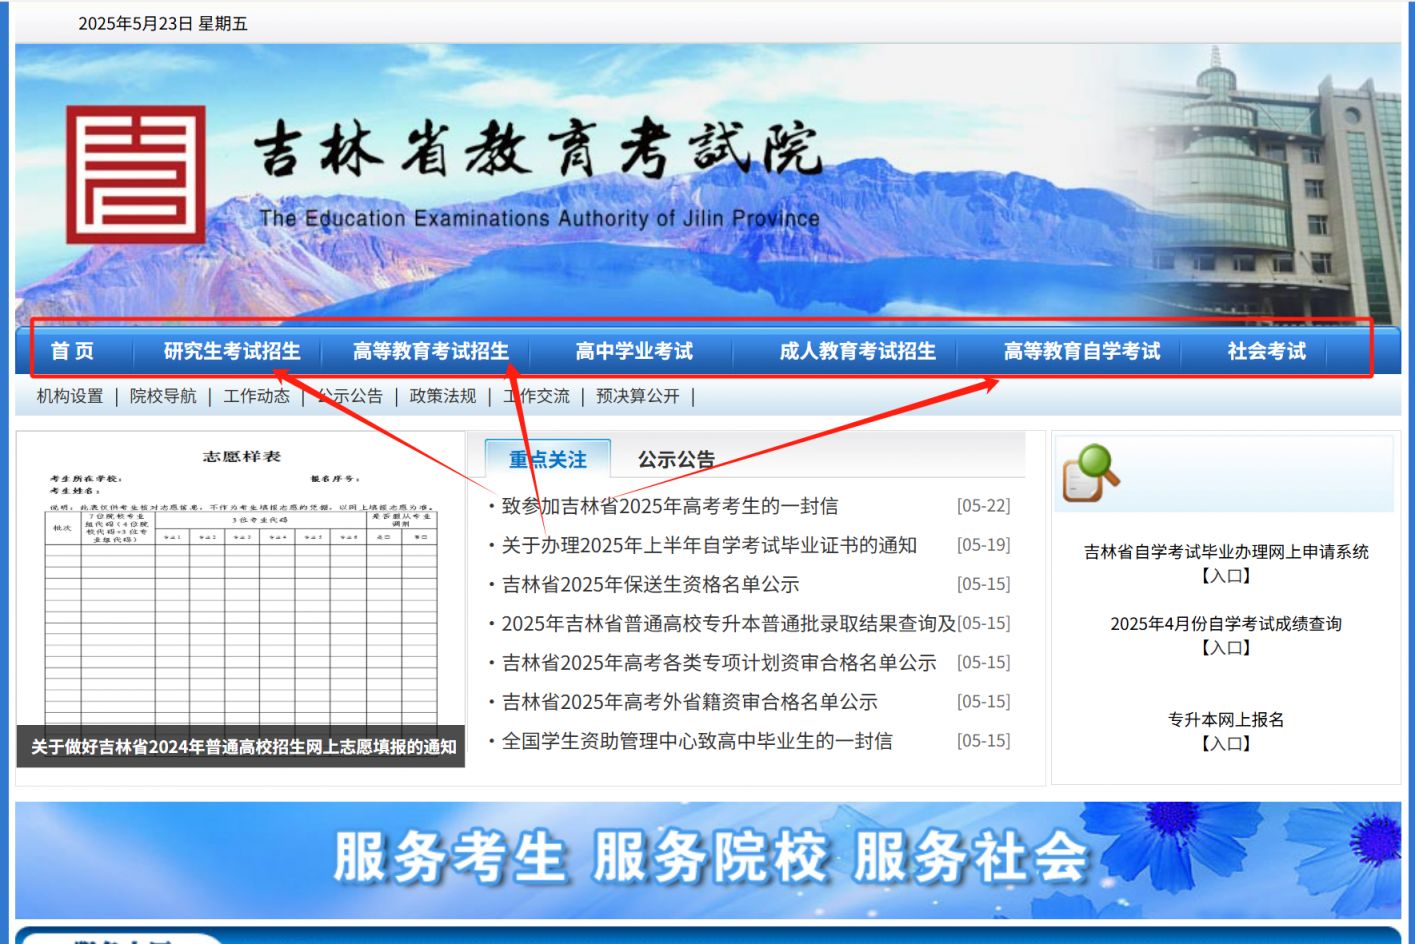Open the 首页 menu item
This screenshot has height=944, width=1415.
coord(75,351)
